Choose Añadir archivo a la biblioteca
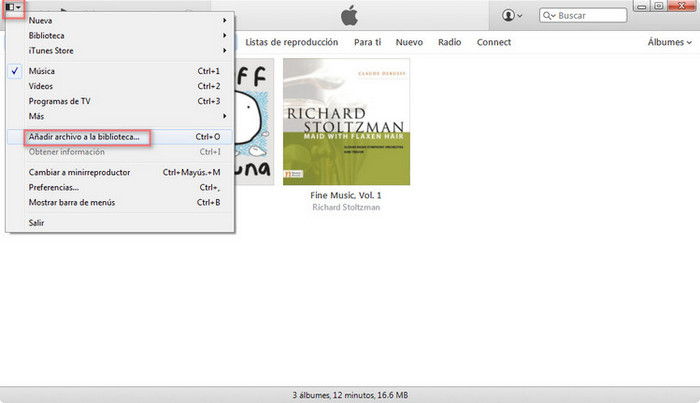 coord(120,137)
